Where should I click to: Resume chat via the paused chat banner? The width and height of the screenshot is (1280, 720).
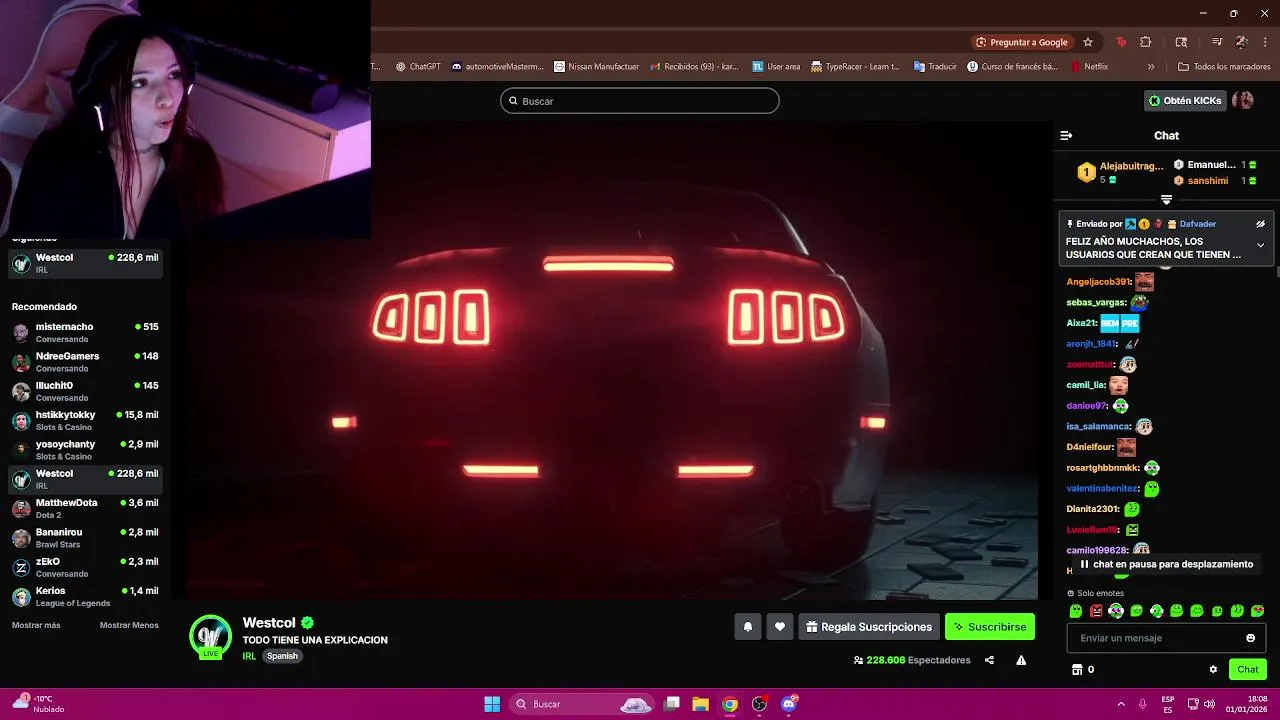(1166, 564)
